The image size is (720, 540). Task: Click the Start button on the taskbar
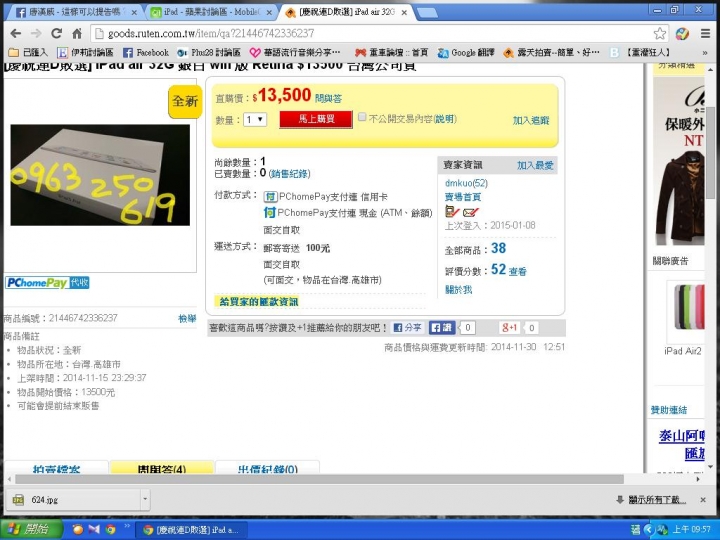31,529
